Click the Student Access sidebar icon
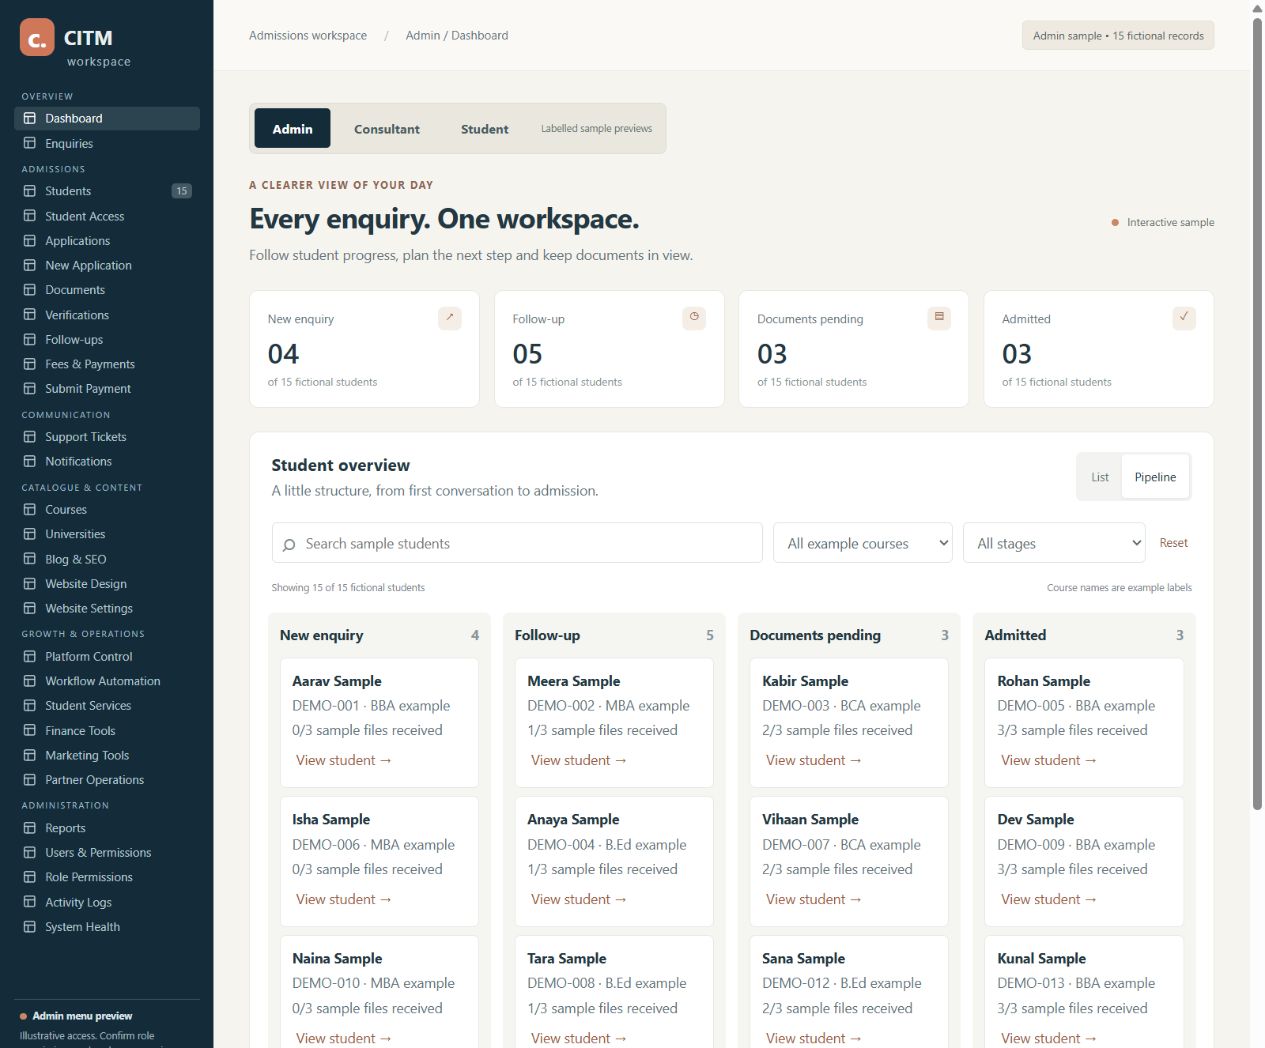1265x1048 pixels. [x=30, y=216]
